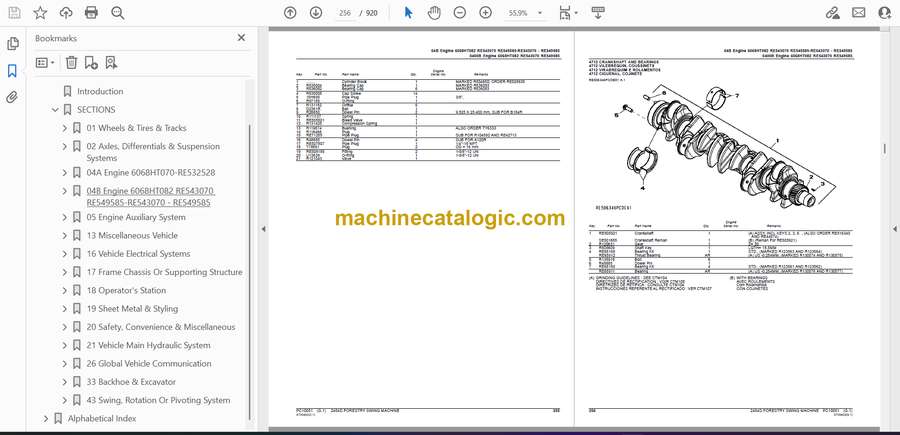Click the document vertical scrollbar

pyautogui.click(x=884, y=148)
